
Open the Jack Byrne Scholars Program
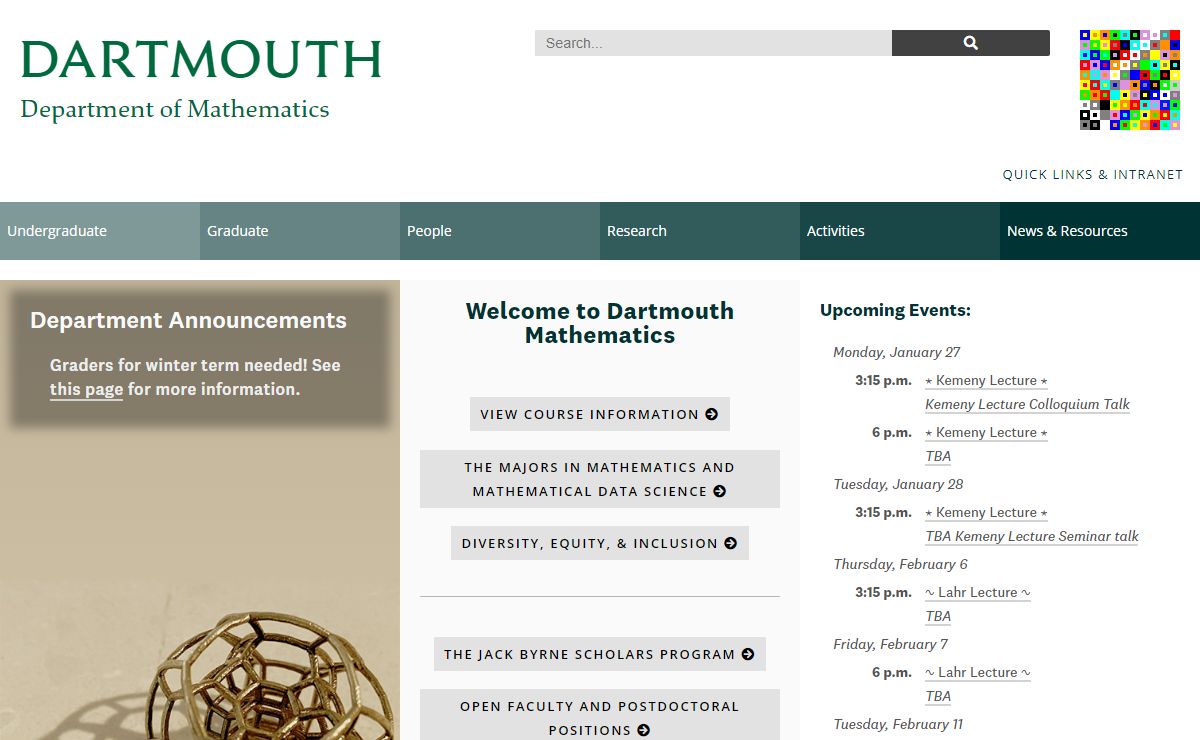pos(600,654)
